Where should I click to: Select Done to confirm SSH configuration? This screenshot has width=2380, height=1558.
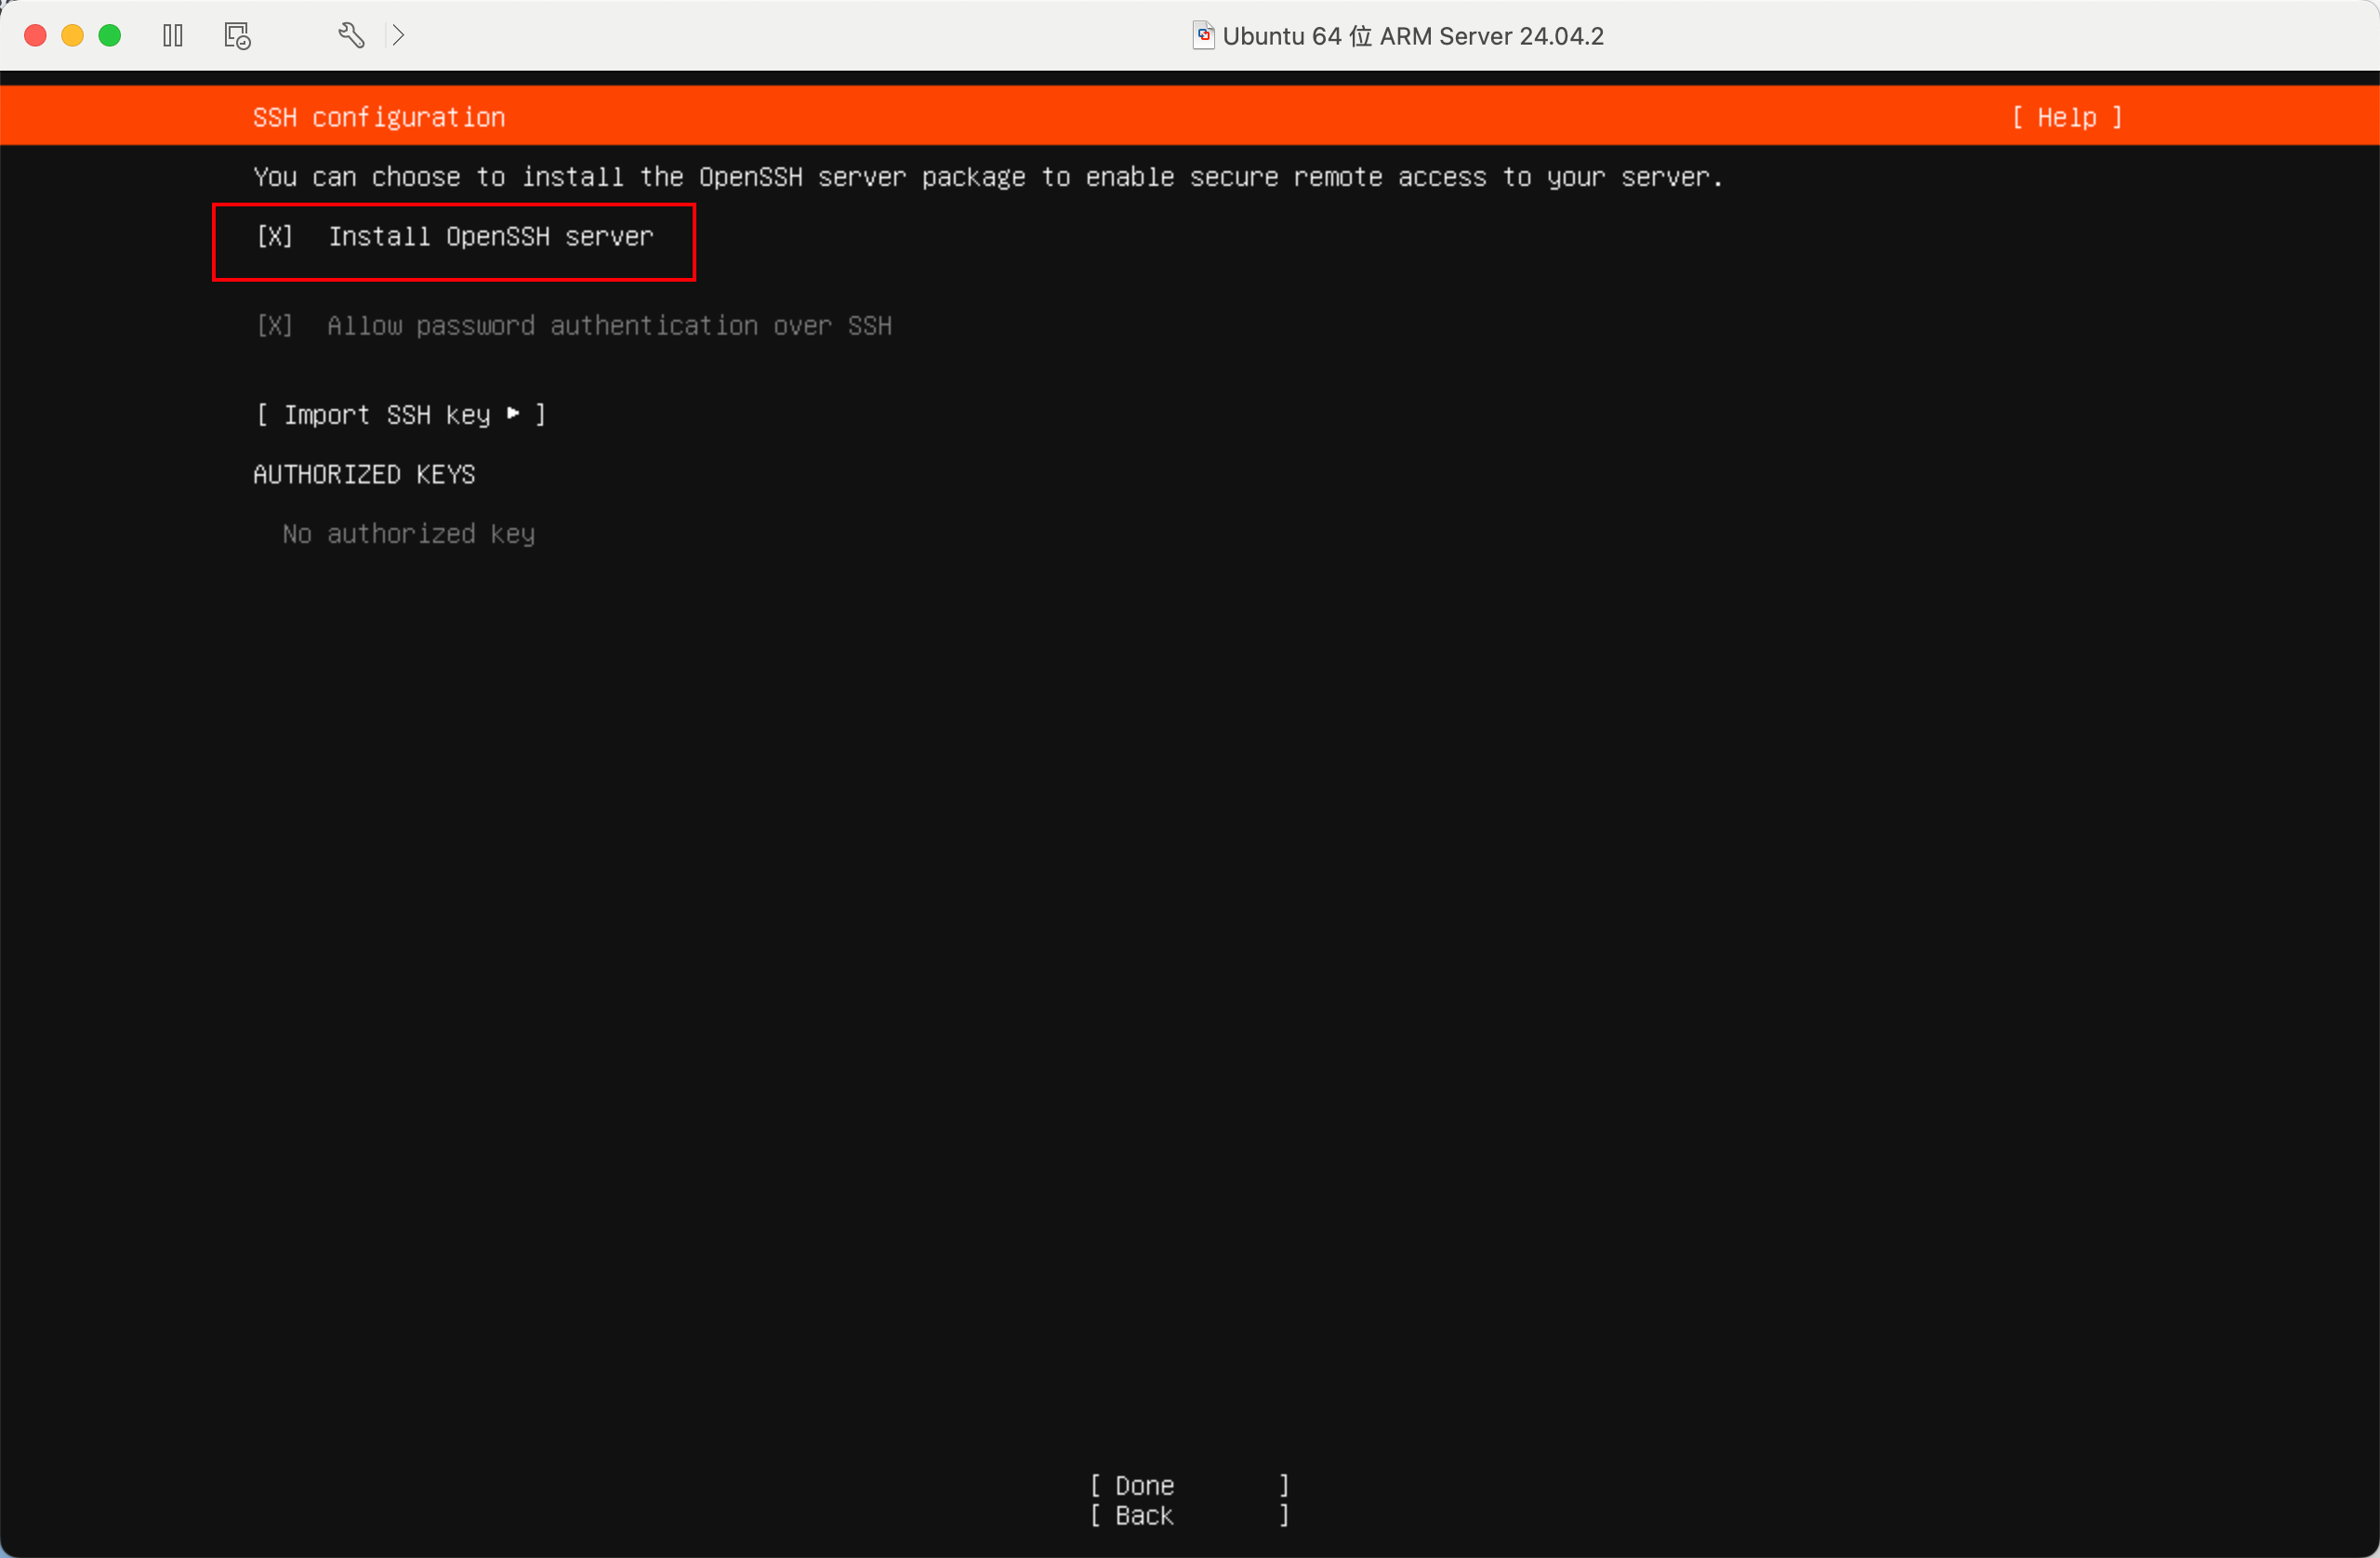tap(1188, 1484)
